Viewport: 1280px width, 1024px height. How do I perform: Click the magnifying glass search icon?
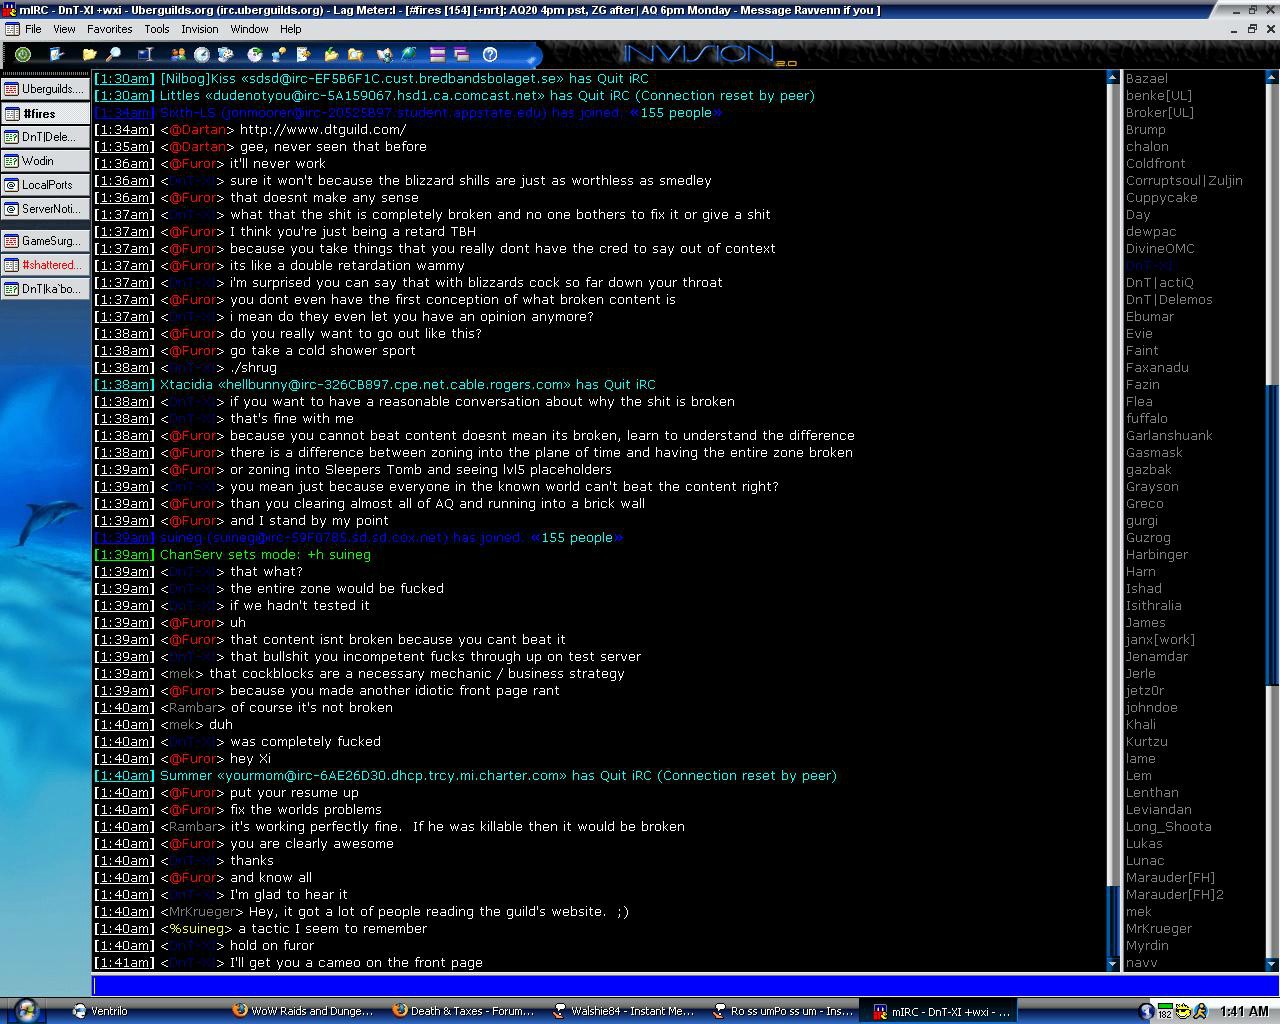(114, 54)
